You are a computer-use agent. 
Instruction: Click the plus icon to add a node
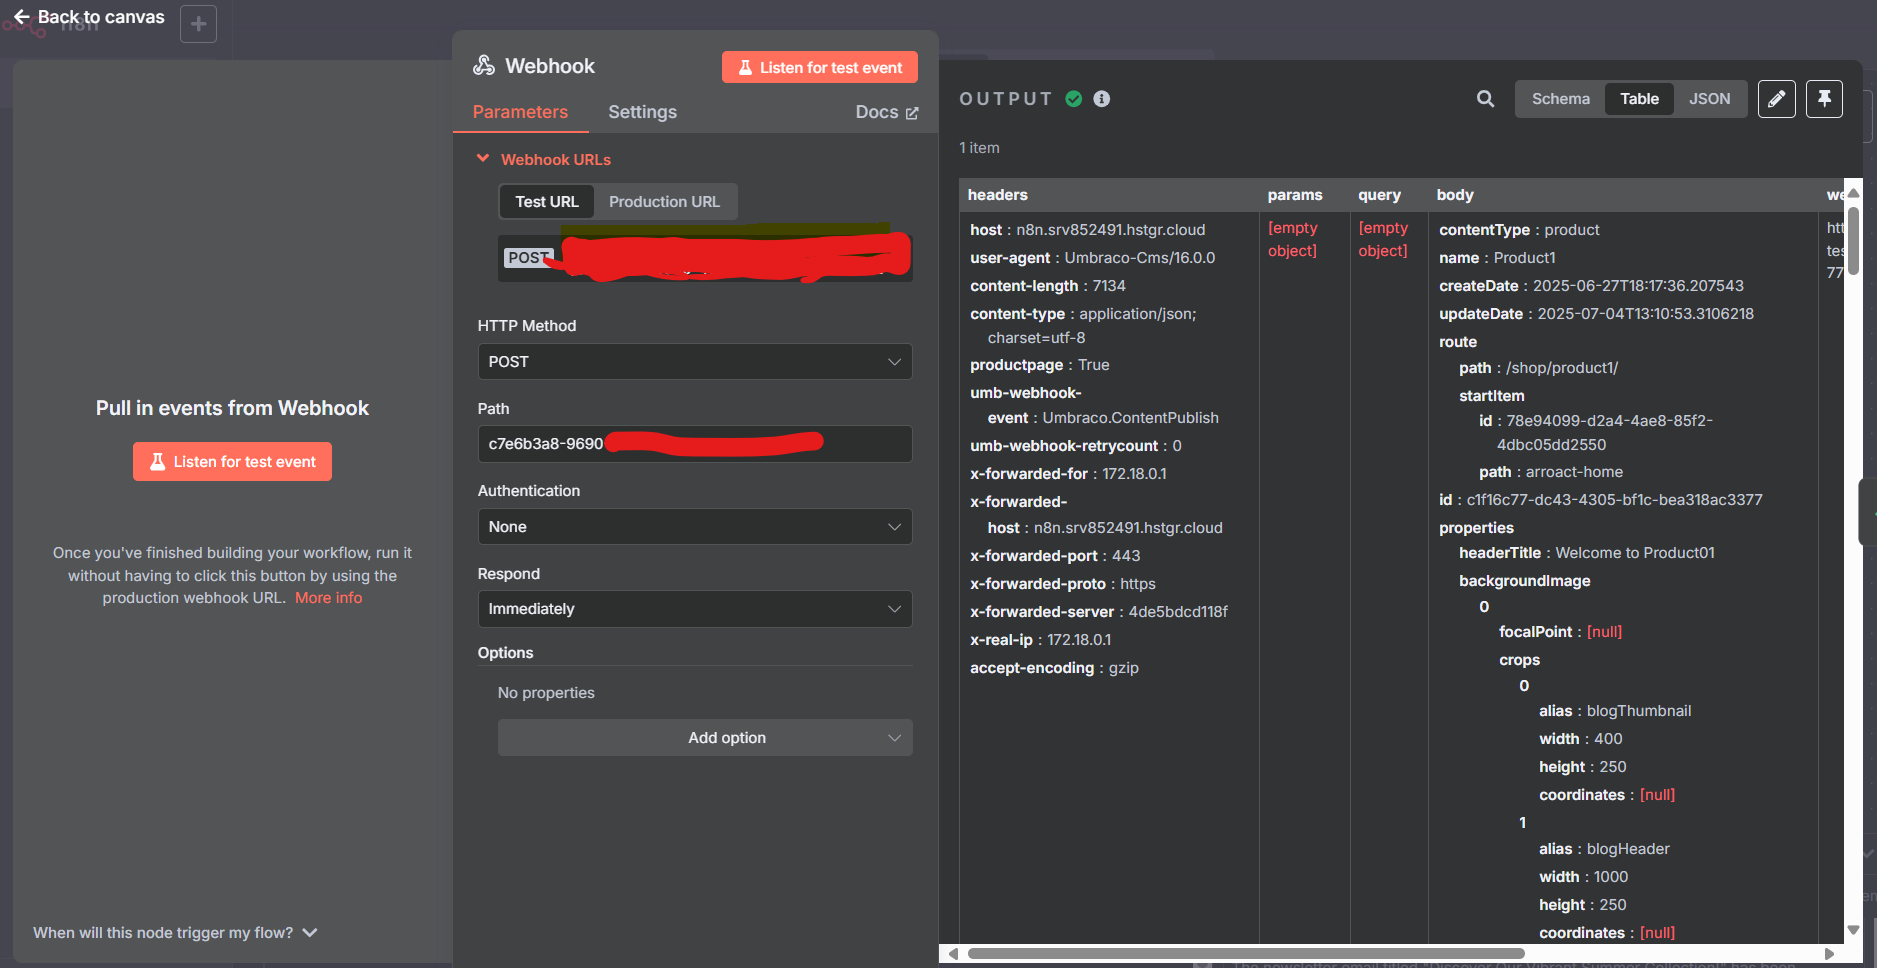click(198, 23)
